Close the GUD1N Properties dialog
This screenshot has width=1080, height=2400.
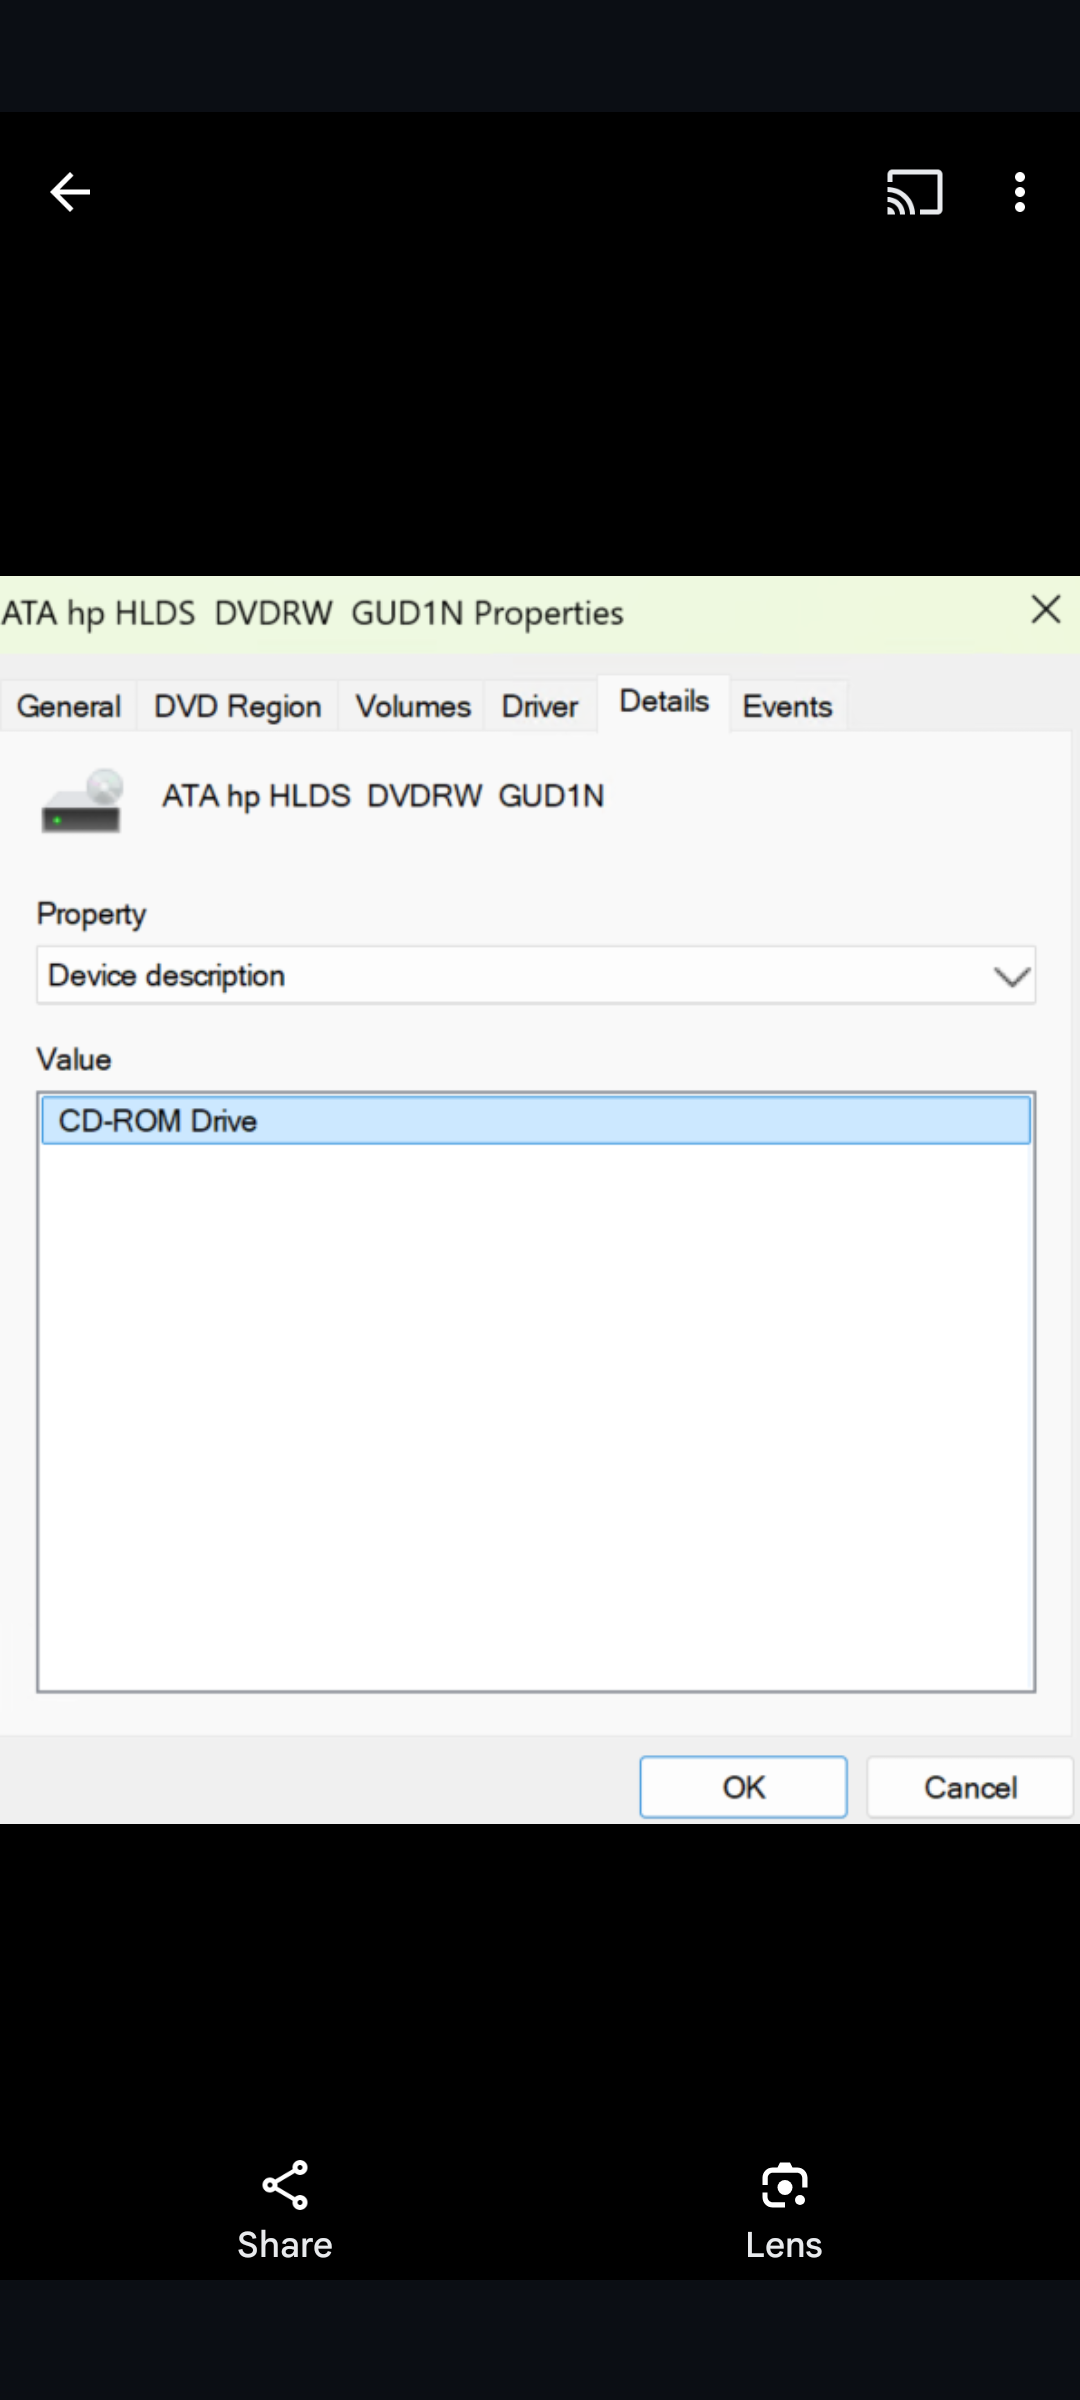1045,610
